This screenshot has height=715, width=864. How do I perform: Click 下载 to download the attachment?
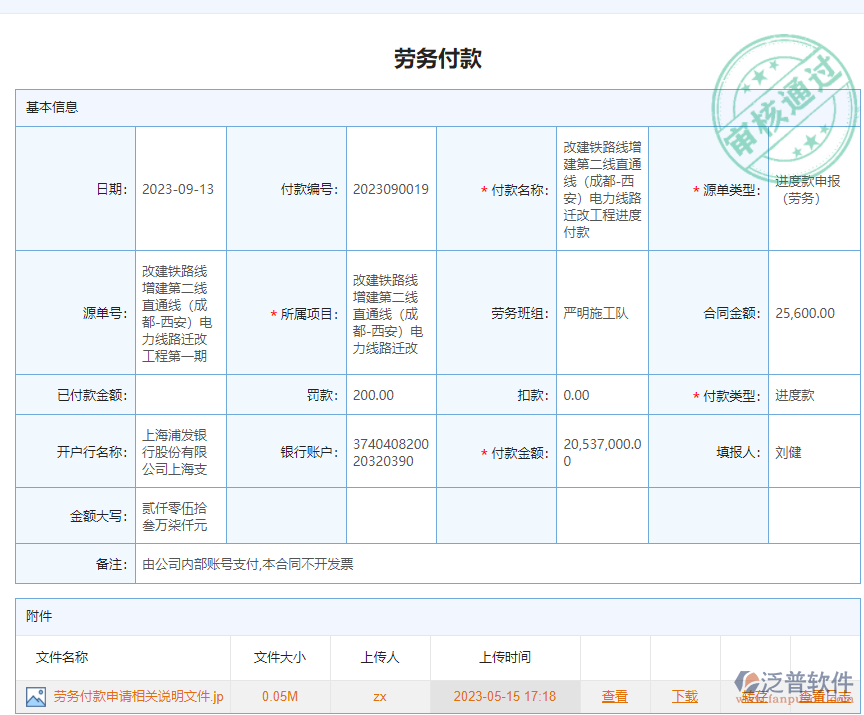(x=684, y=695)
